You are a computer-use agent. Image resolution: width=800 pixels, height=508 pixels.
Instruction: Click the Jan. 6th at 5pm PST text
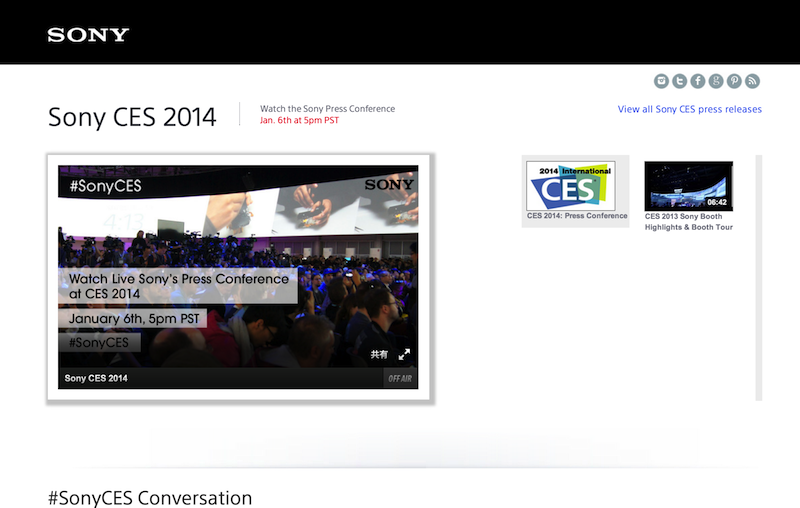tap(299, 120)
